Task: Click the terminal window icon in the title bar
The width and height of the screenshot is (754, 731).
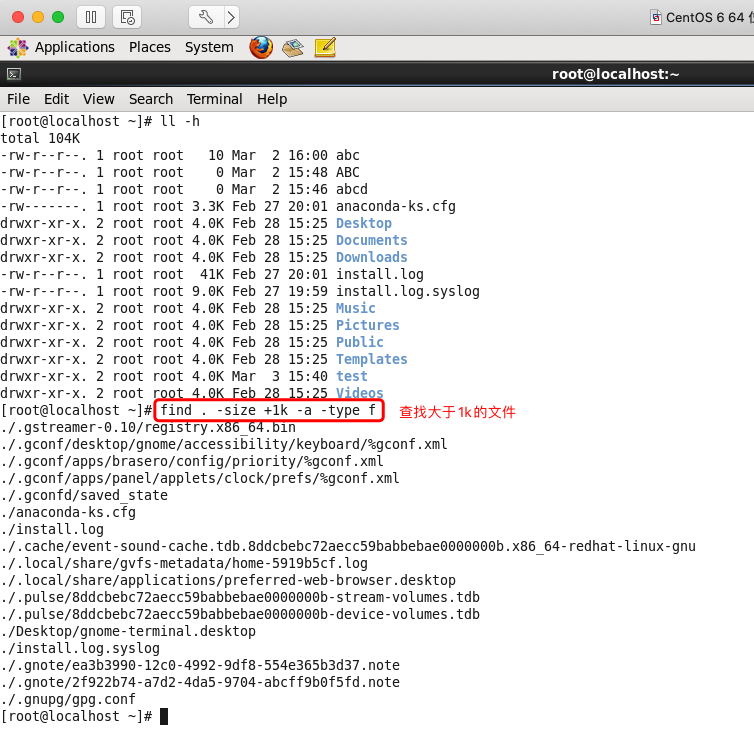Action: 13,74
